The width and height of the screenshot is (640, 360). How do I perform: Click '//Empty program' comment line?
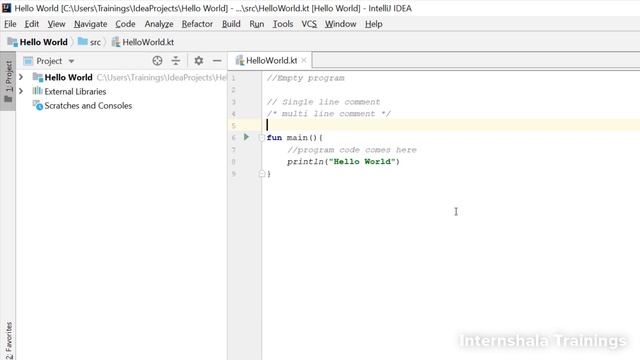pos(305,78)
